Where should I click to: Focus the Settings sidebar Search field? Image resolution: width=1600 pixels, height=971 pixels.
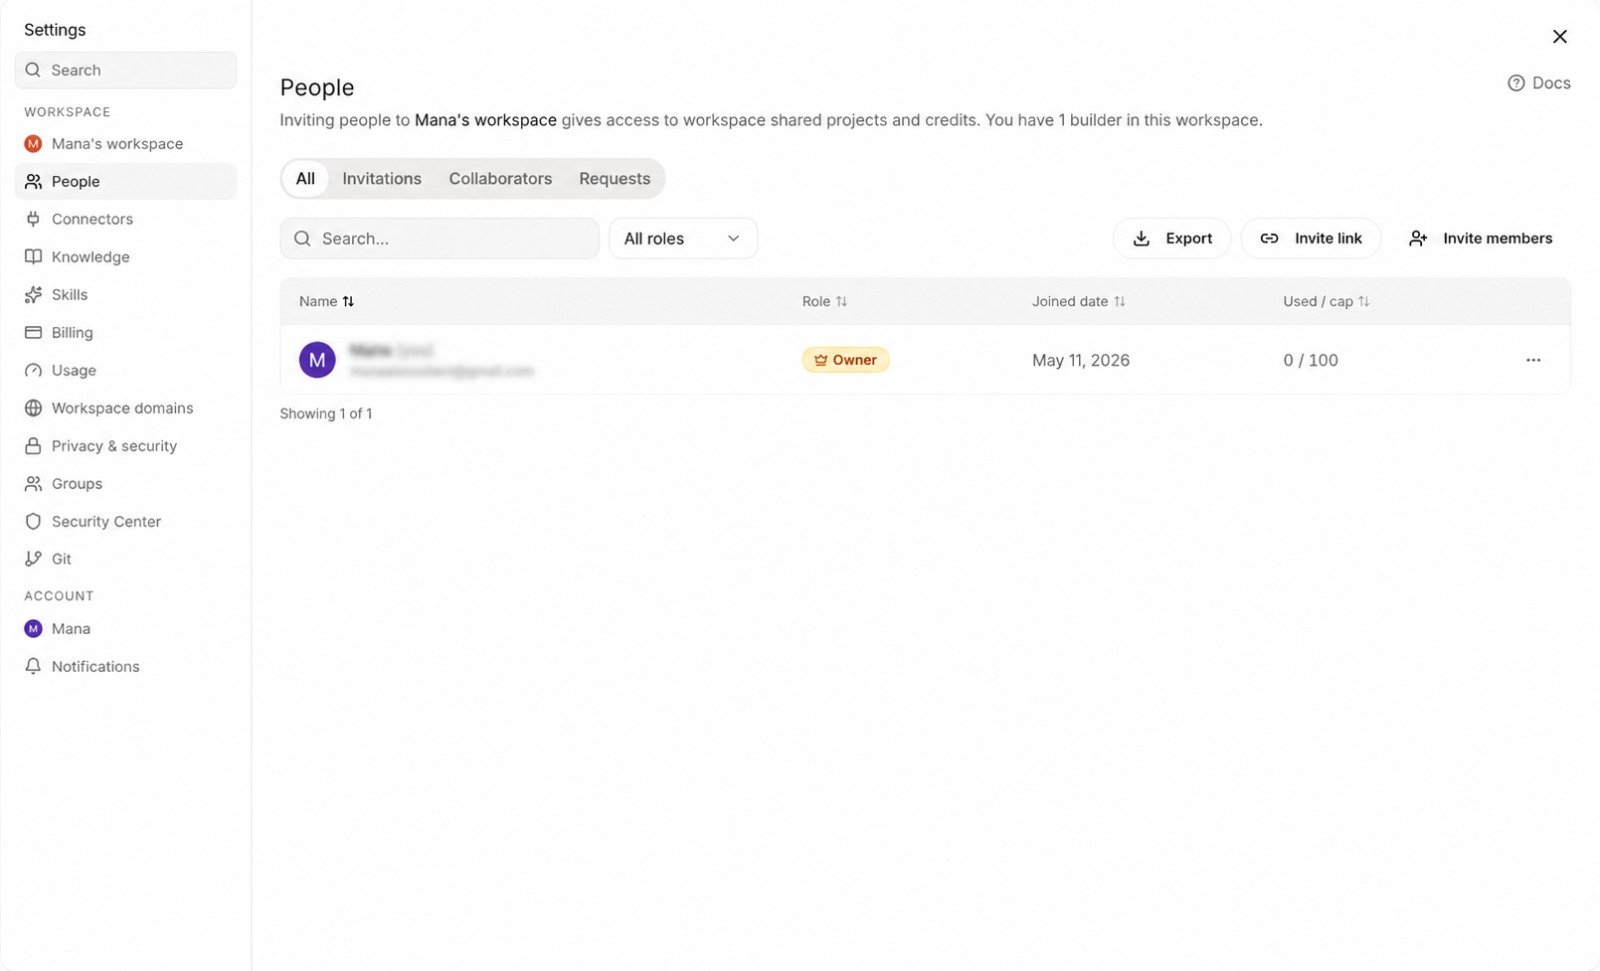pos(126,70)
